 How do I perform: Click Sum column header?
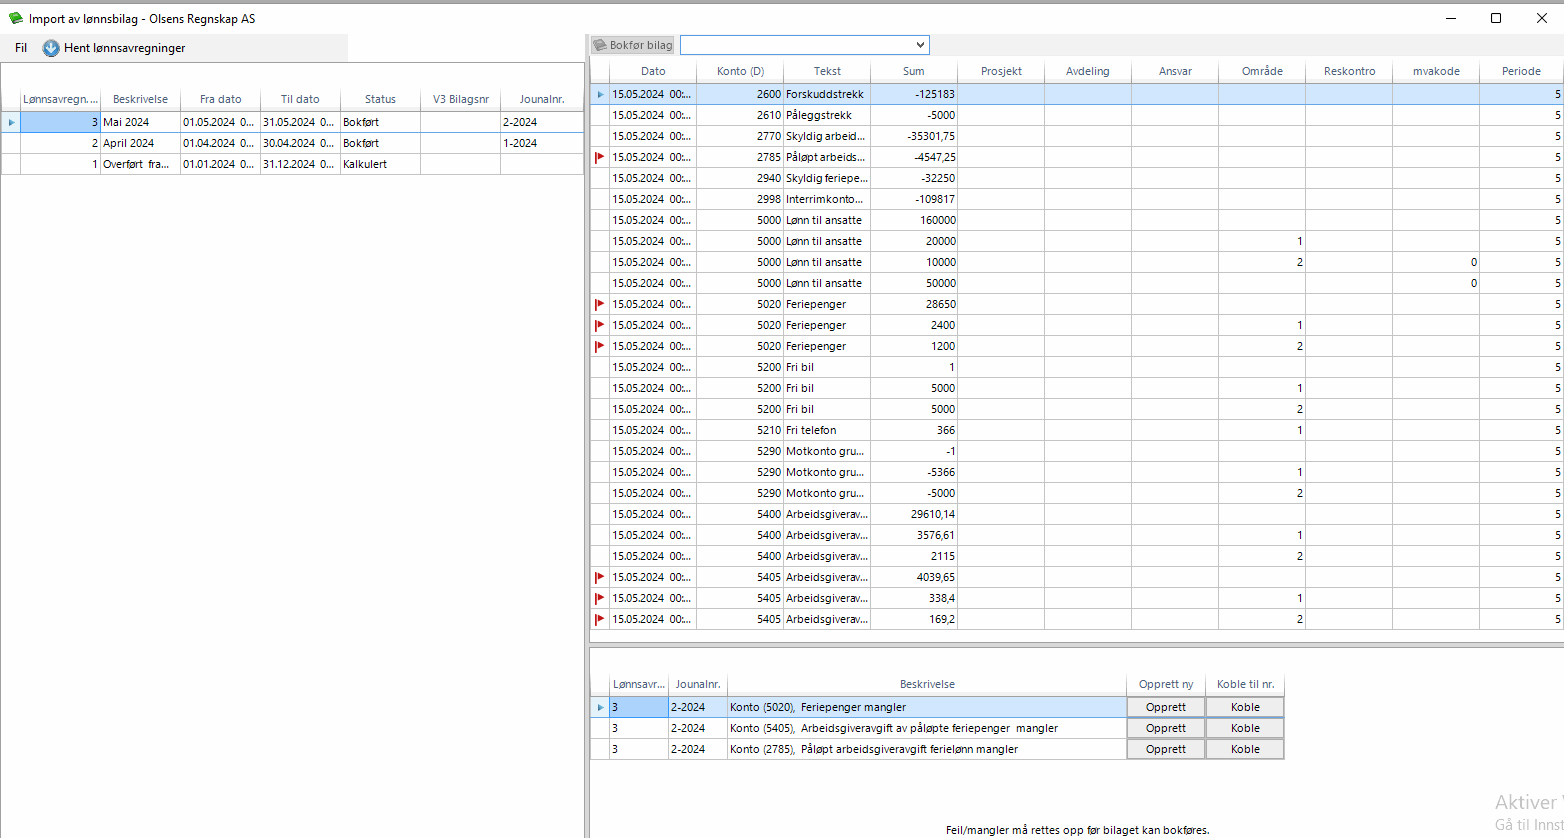click(x=914, y=71)
